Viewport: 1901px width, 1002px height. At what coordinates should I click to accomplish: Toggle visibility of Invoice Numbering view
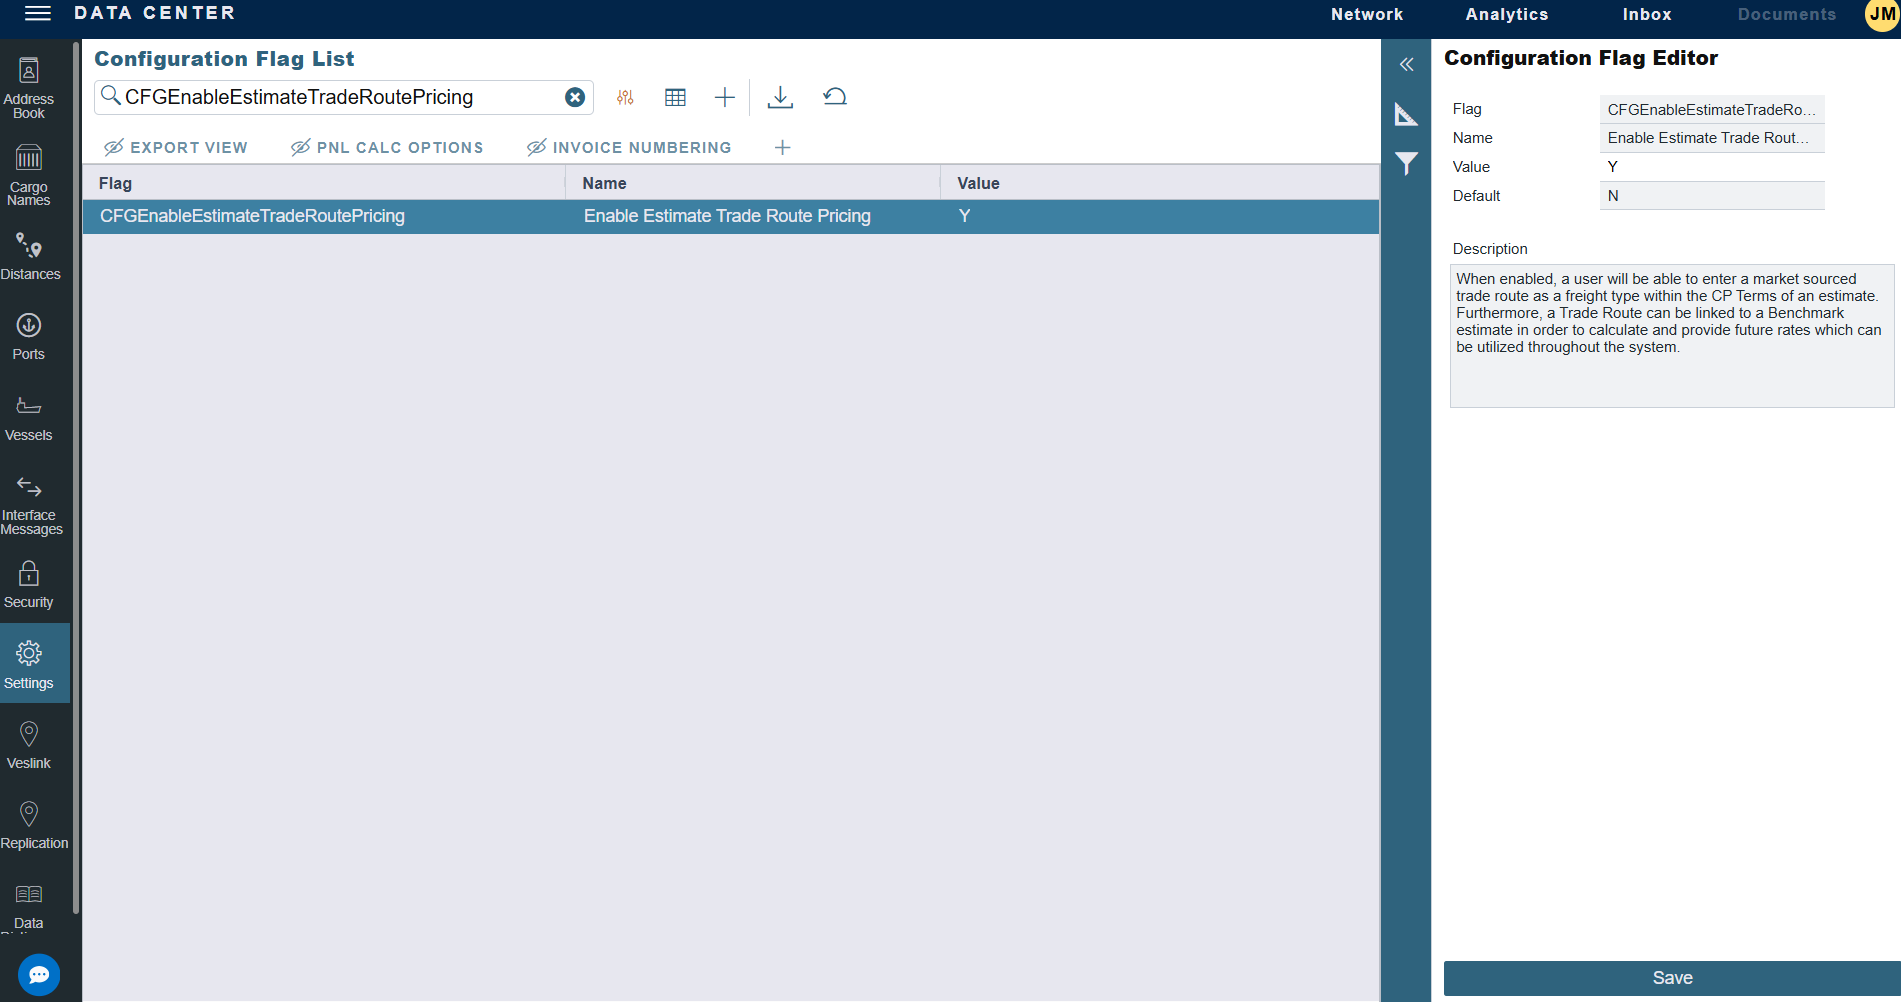coord(536,148)
